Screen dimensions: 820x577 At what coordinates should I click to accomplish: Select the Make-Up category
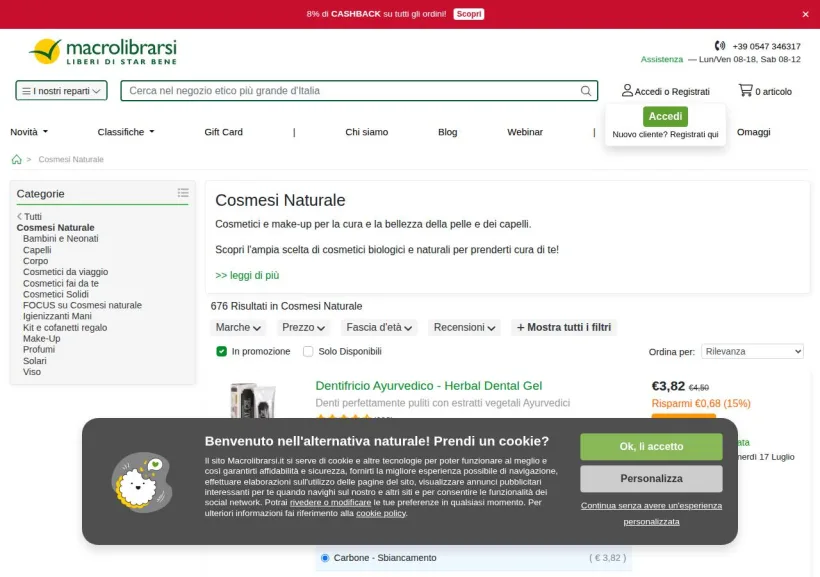click(41, 338)
